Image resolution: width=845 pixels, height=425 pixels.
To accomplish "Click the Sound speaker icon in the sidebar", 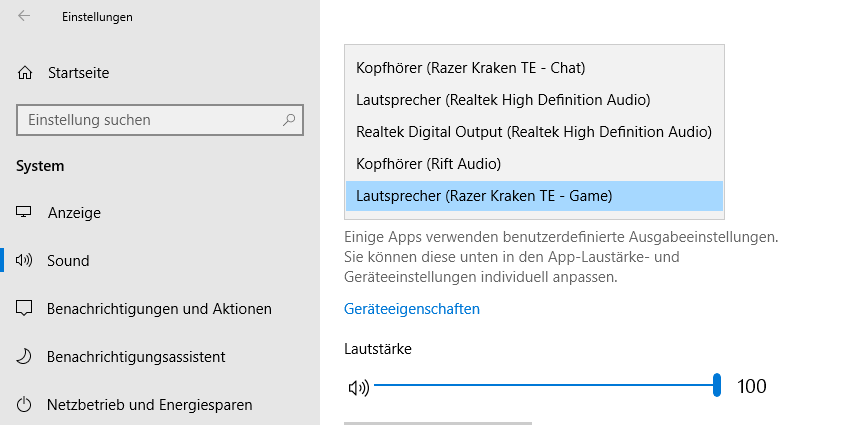I will (x=24, y=261).
